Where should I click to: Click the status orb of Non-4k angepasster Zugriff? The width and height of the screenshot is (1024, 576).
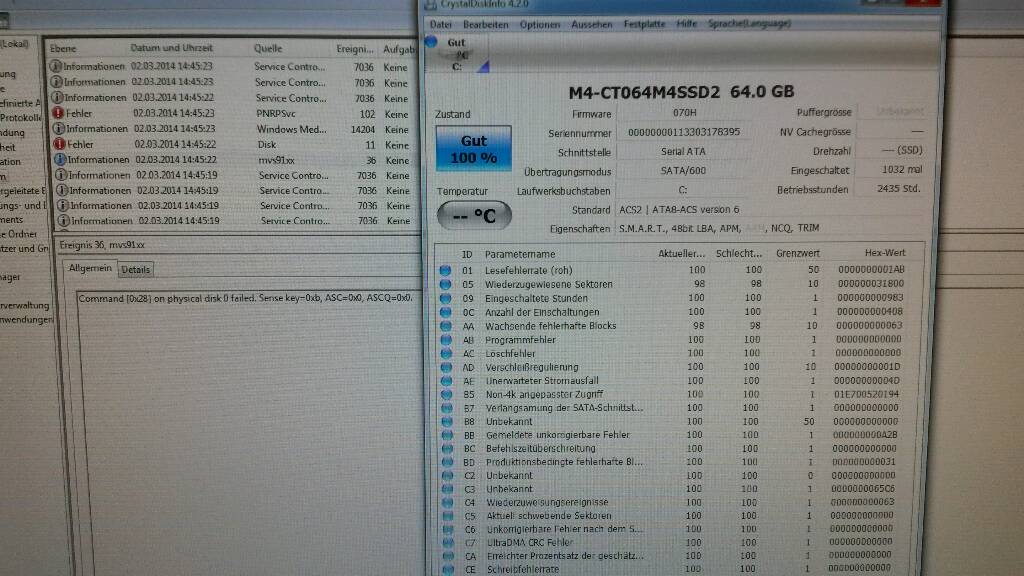click(x=447, y=394)
